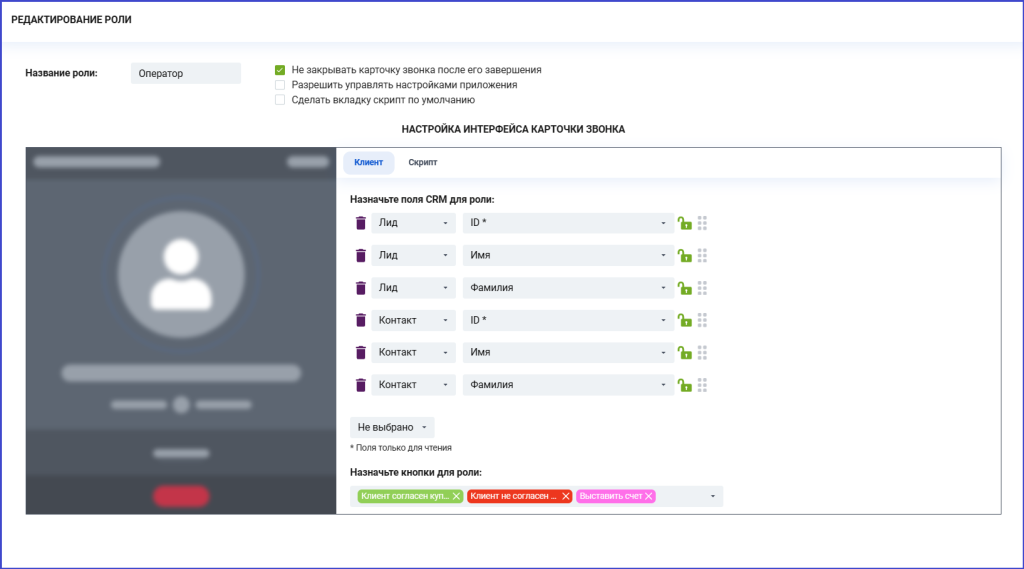Viewport: 1024px width, 569px height.
Task: Grab drag handle of Лид ID row
Action: 702,223
